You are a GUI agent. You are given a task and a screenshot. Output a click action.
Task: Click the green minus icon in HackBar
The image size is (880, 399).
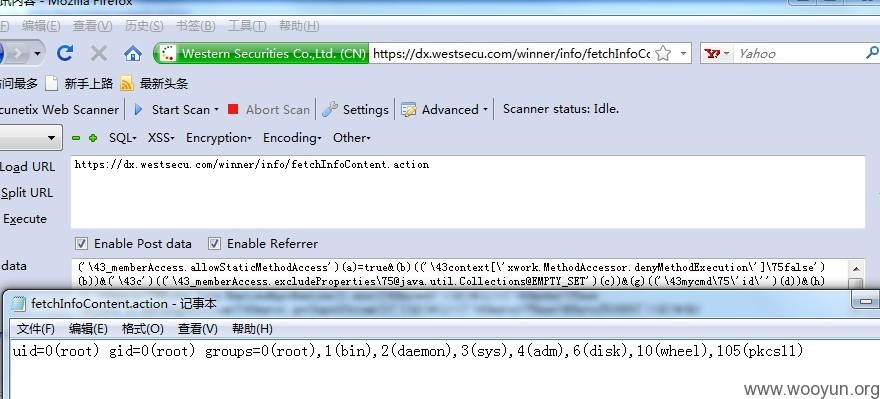76,138
